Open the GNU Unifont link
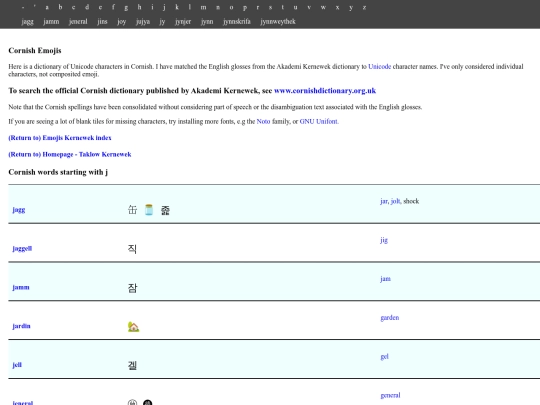The image size is (540, 405). pyautogui.click(x=319, y=121)
